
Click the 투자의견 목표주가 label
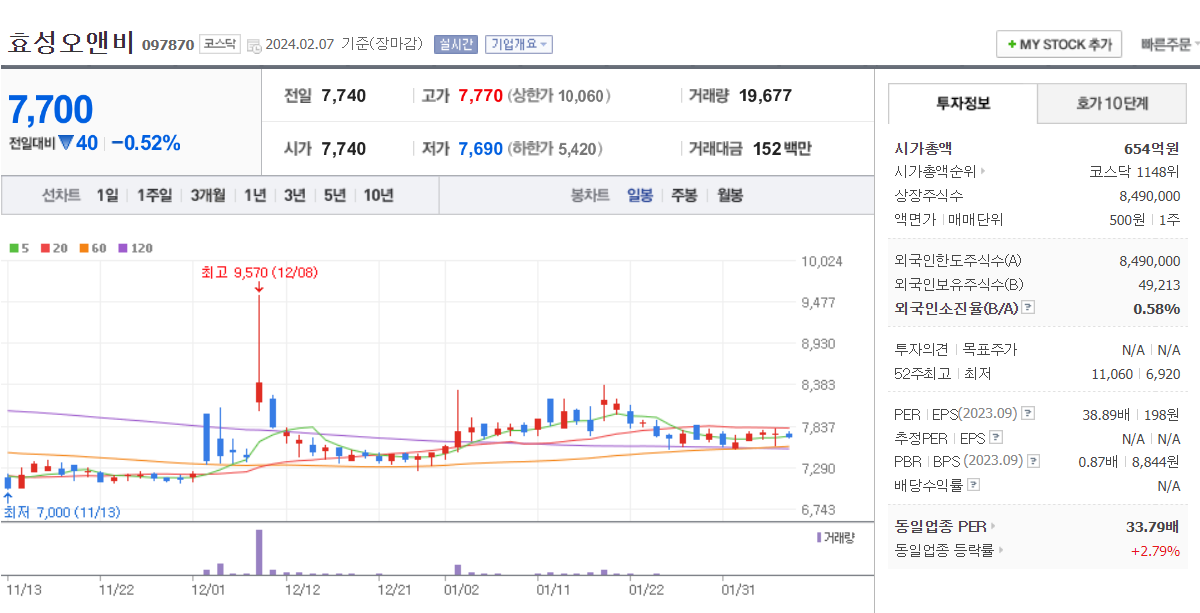point(955,350)
